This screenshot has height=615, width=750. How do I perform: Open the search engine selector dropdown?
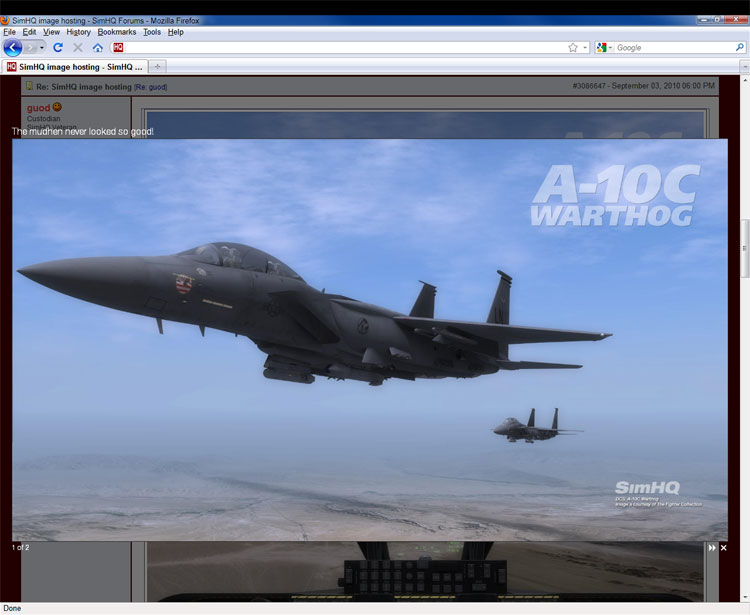click(605, 47)
